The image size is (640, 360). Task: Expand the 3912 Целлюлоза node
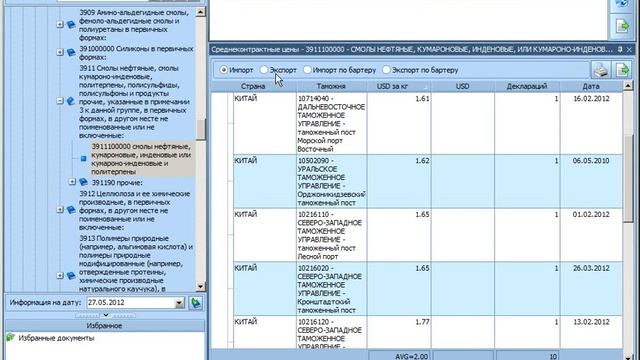click(x=60, y=210)
